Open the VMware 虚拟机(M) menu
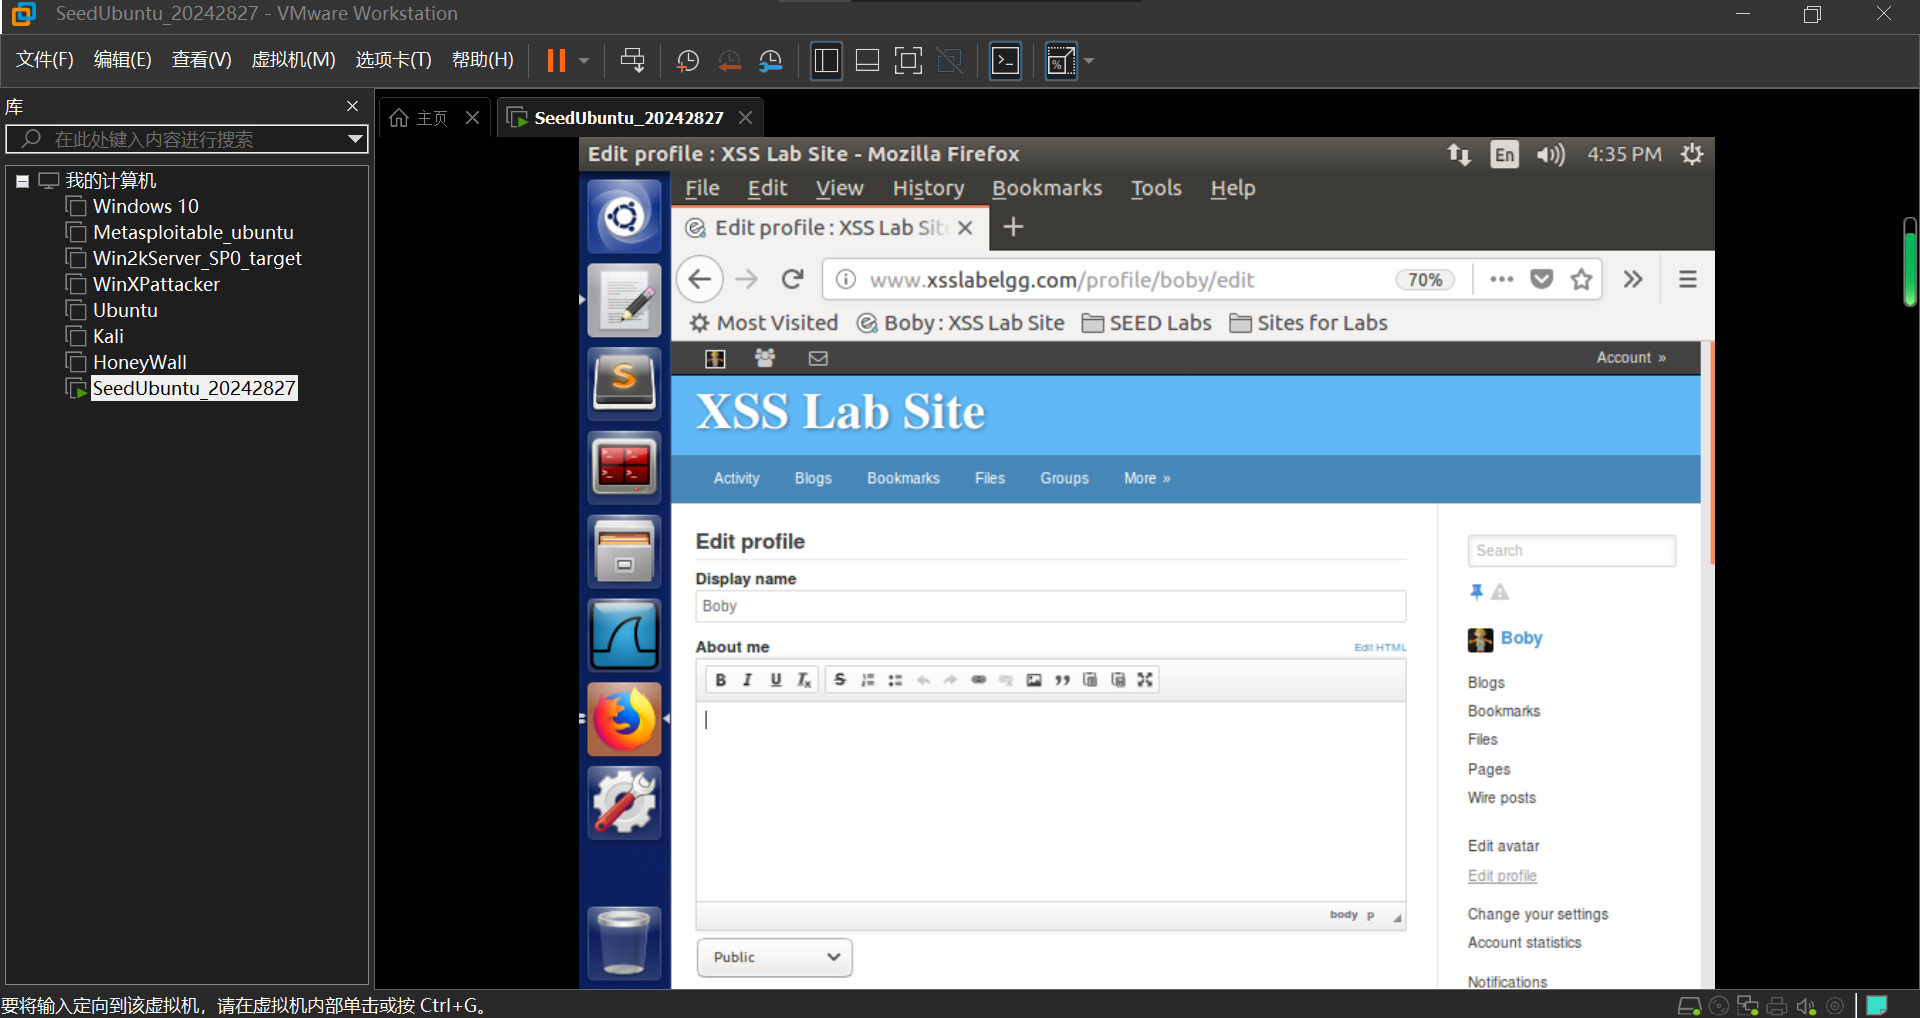The height and width of the screenshot is (1018, 1920). tap(293, 60)
